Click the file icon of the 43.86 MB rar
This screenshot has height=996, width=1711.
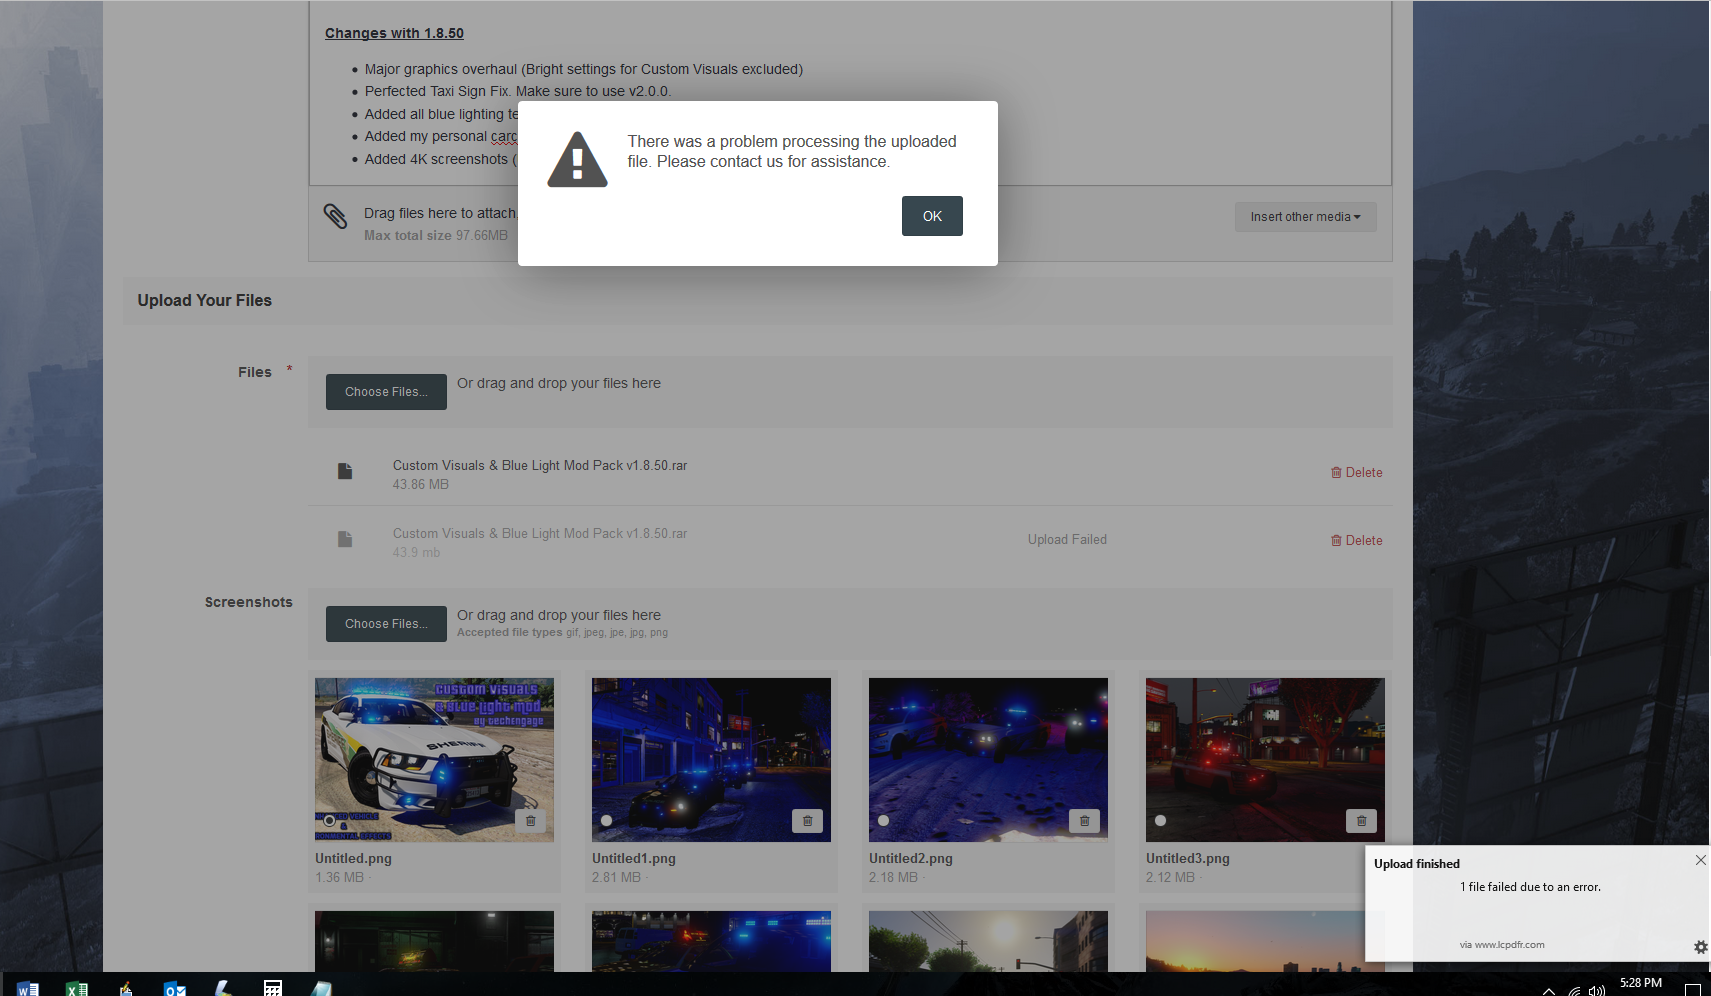click(x=345, y=471)
